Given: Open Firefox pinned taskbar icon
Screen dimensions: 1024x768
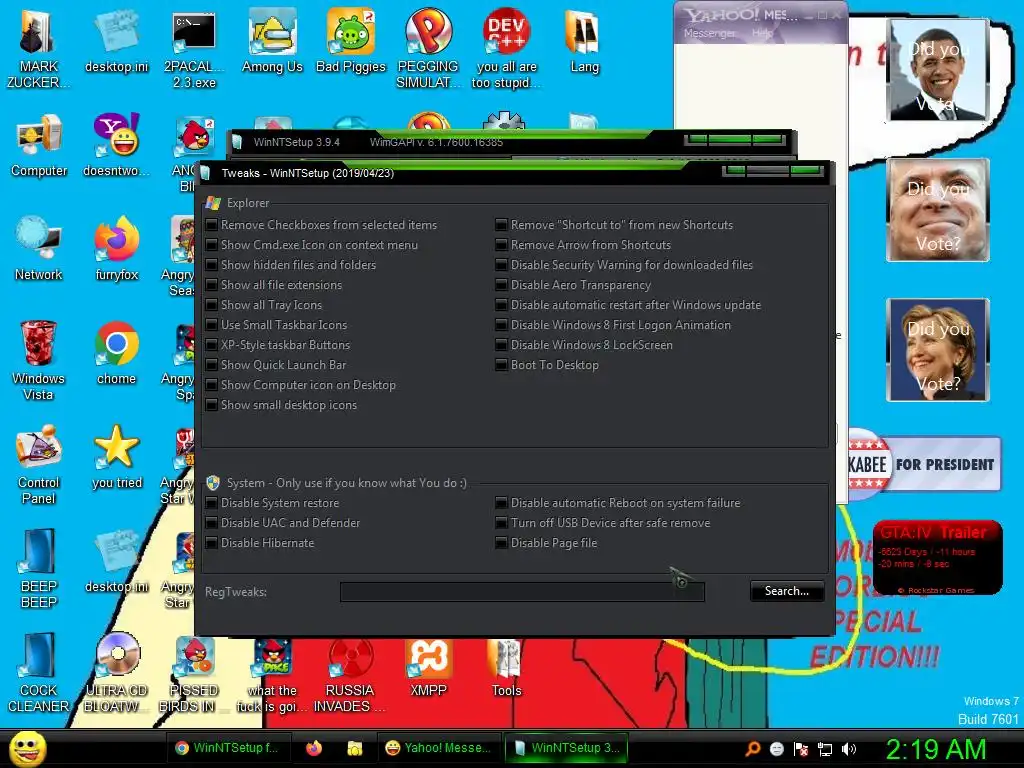Looking at the screenshot, I should pyautogui.click(x=314, y=748).
